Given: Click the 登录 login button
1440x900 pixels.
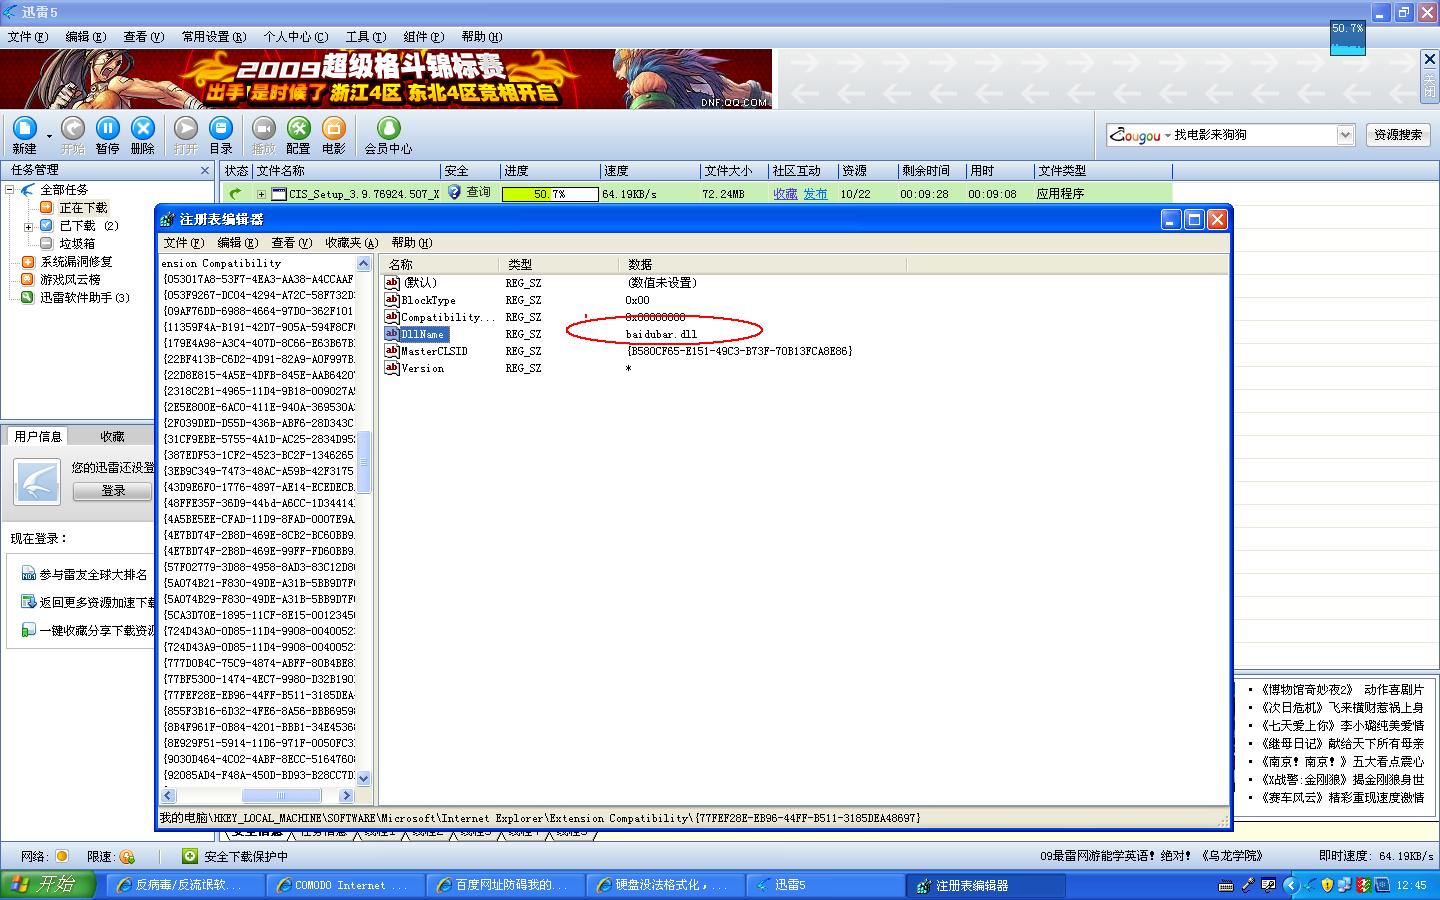Looking at the screenshot, I should [113, 491].
